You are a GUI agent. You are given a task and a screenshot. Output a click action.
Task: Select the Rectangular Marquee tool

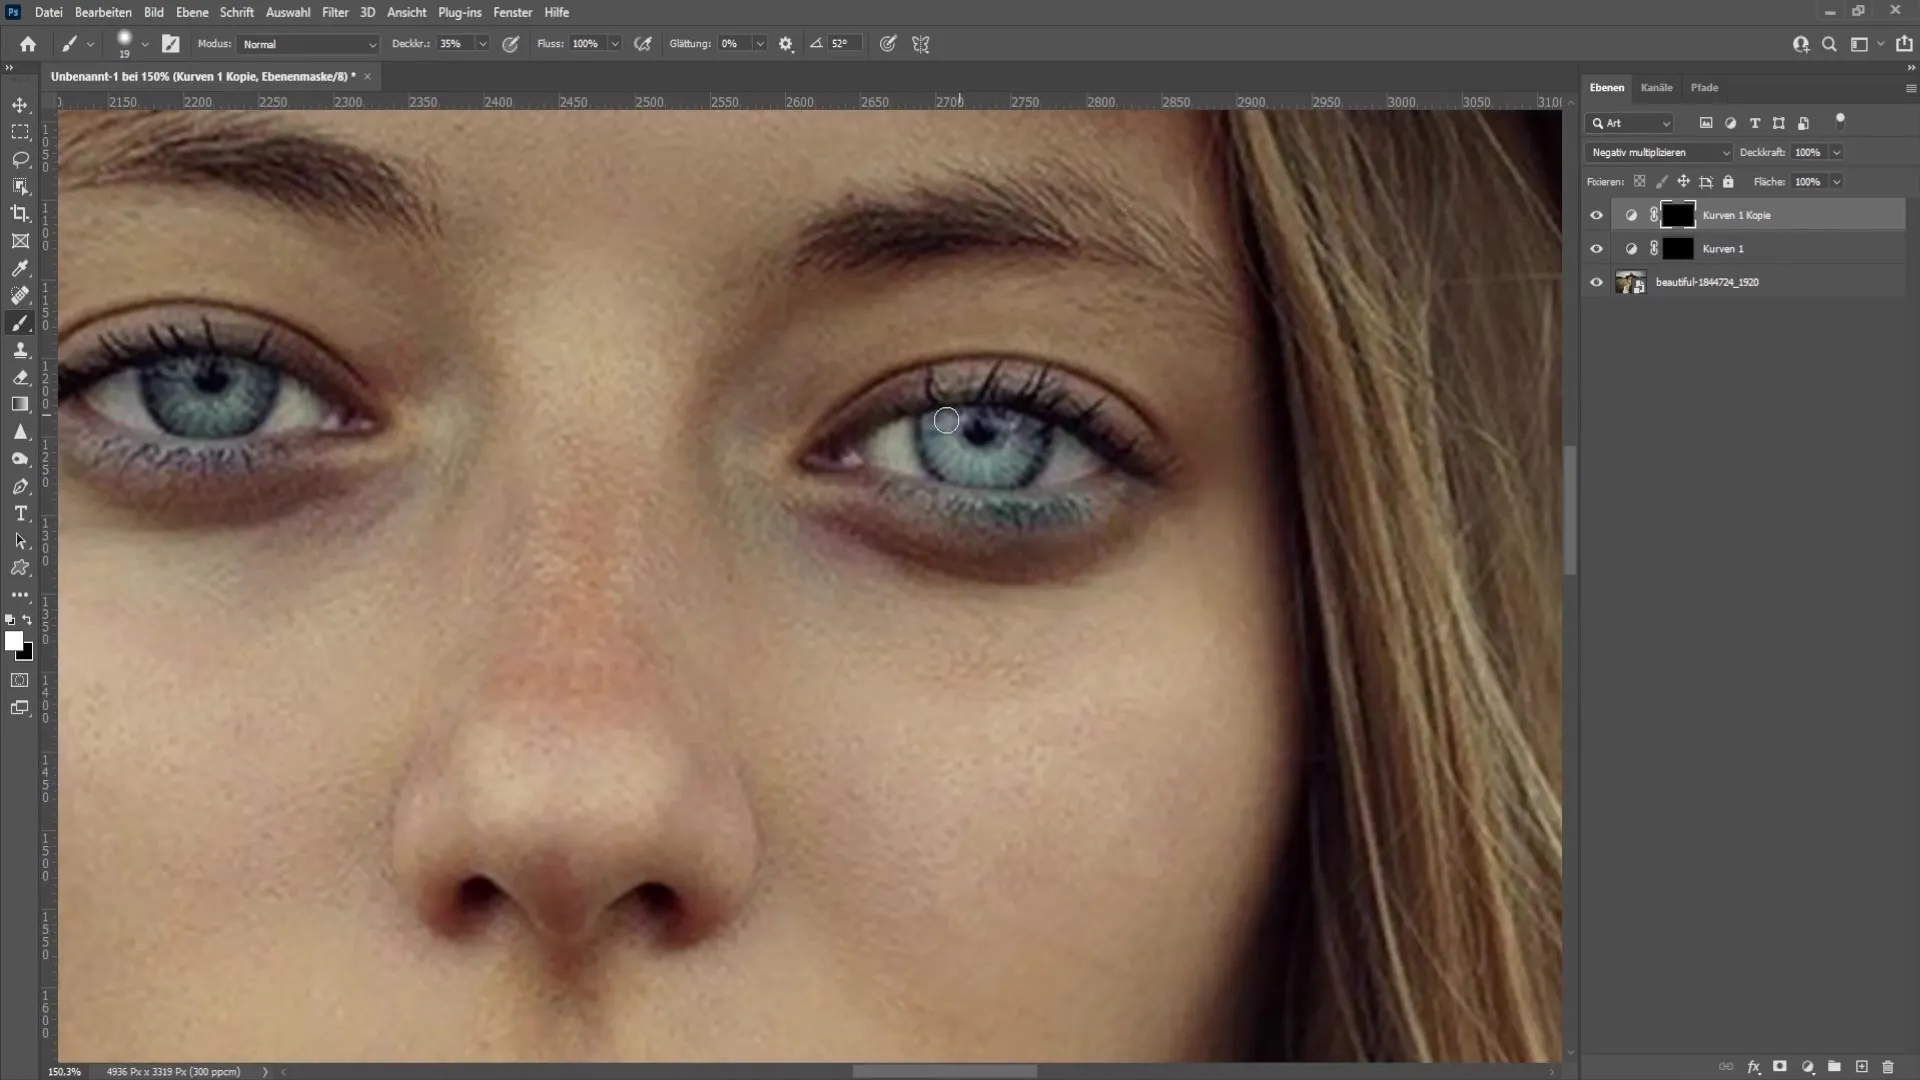(x=20, y=132)
